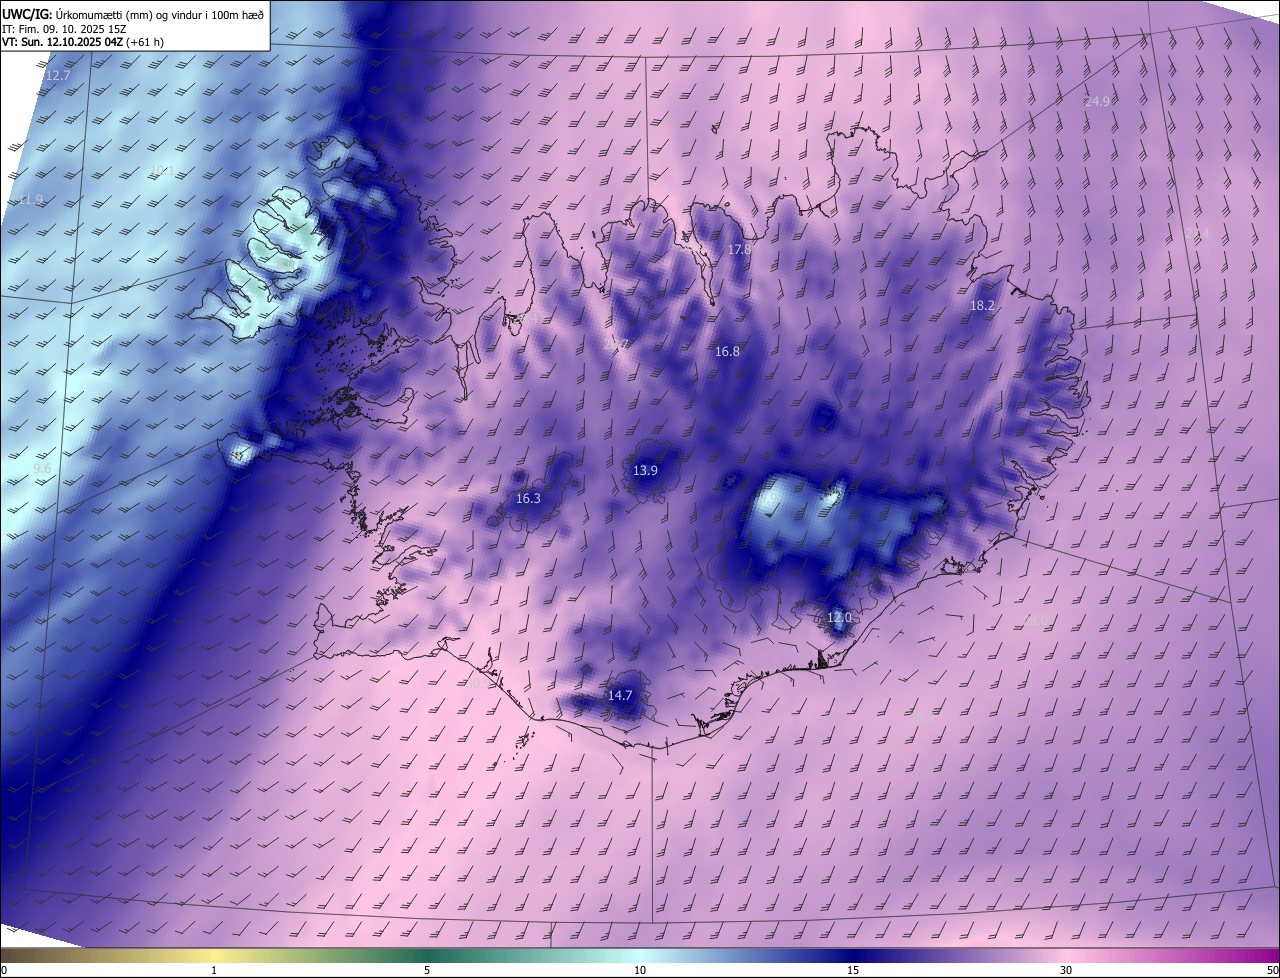Click the colorbar tick label 50
This screenshot has width=1280, height=978.
click(1272, 970)
